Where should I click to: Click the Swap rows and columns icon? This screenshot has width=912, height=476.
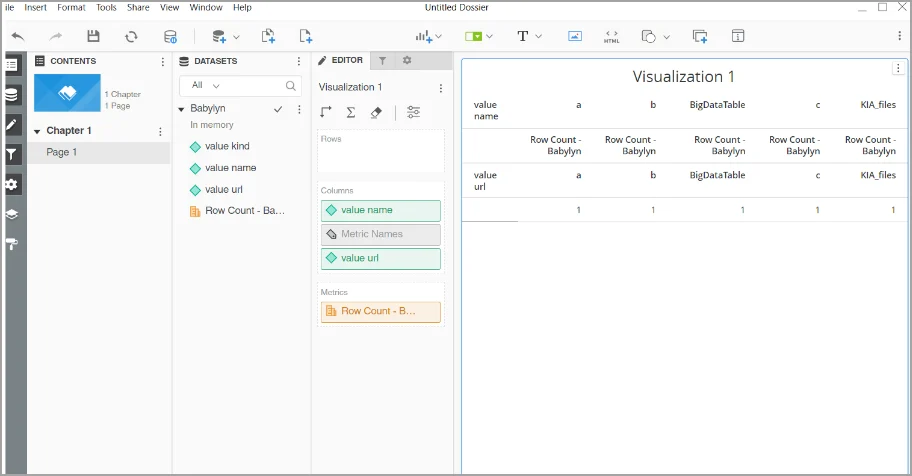point(326,112)
